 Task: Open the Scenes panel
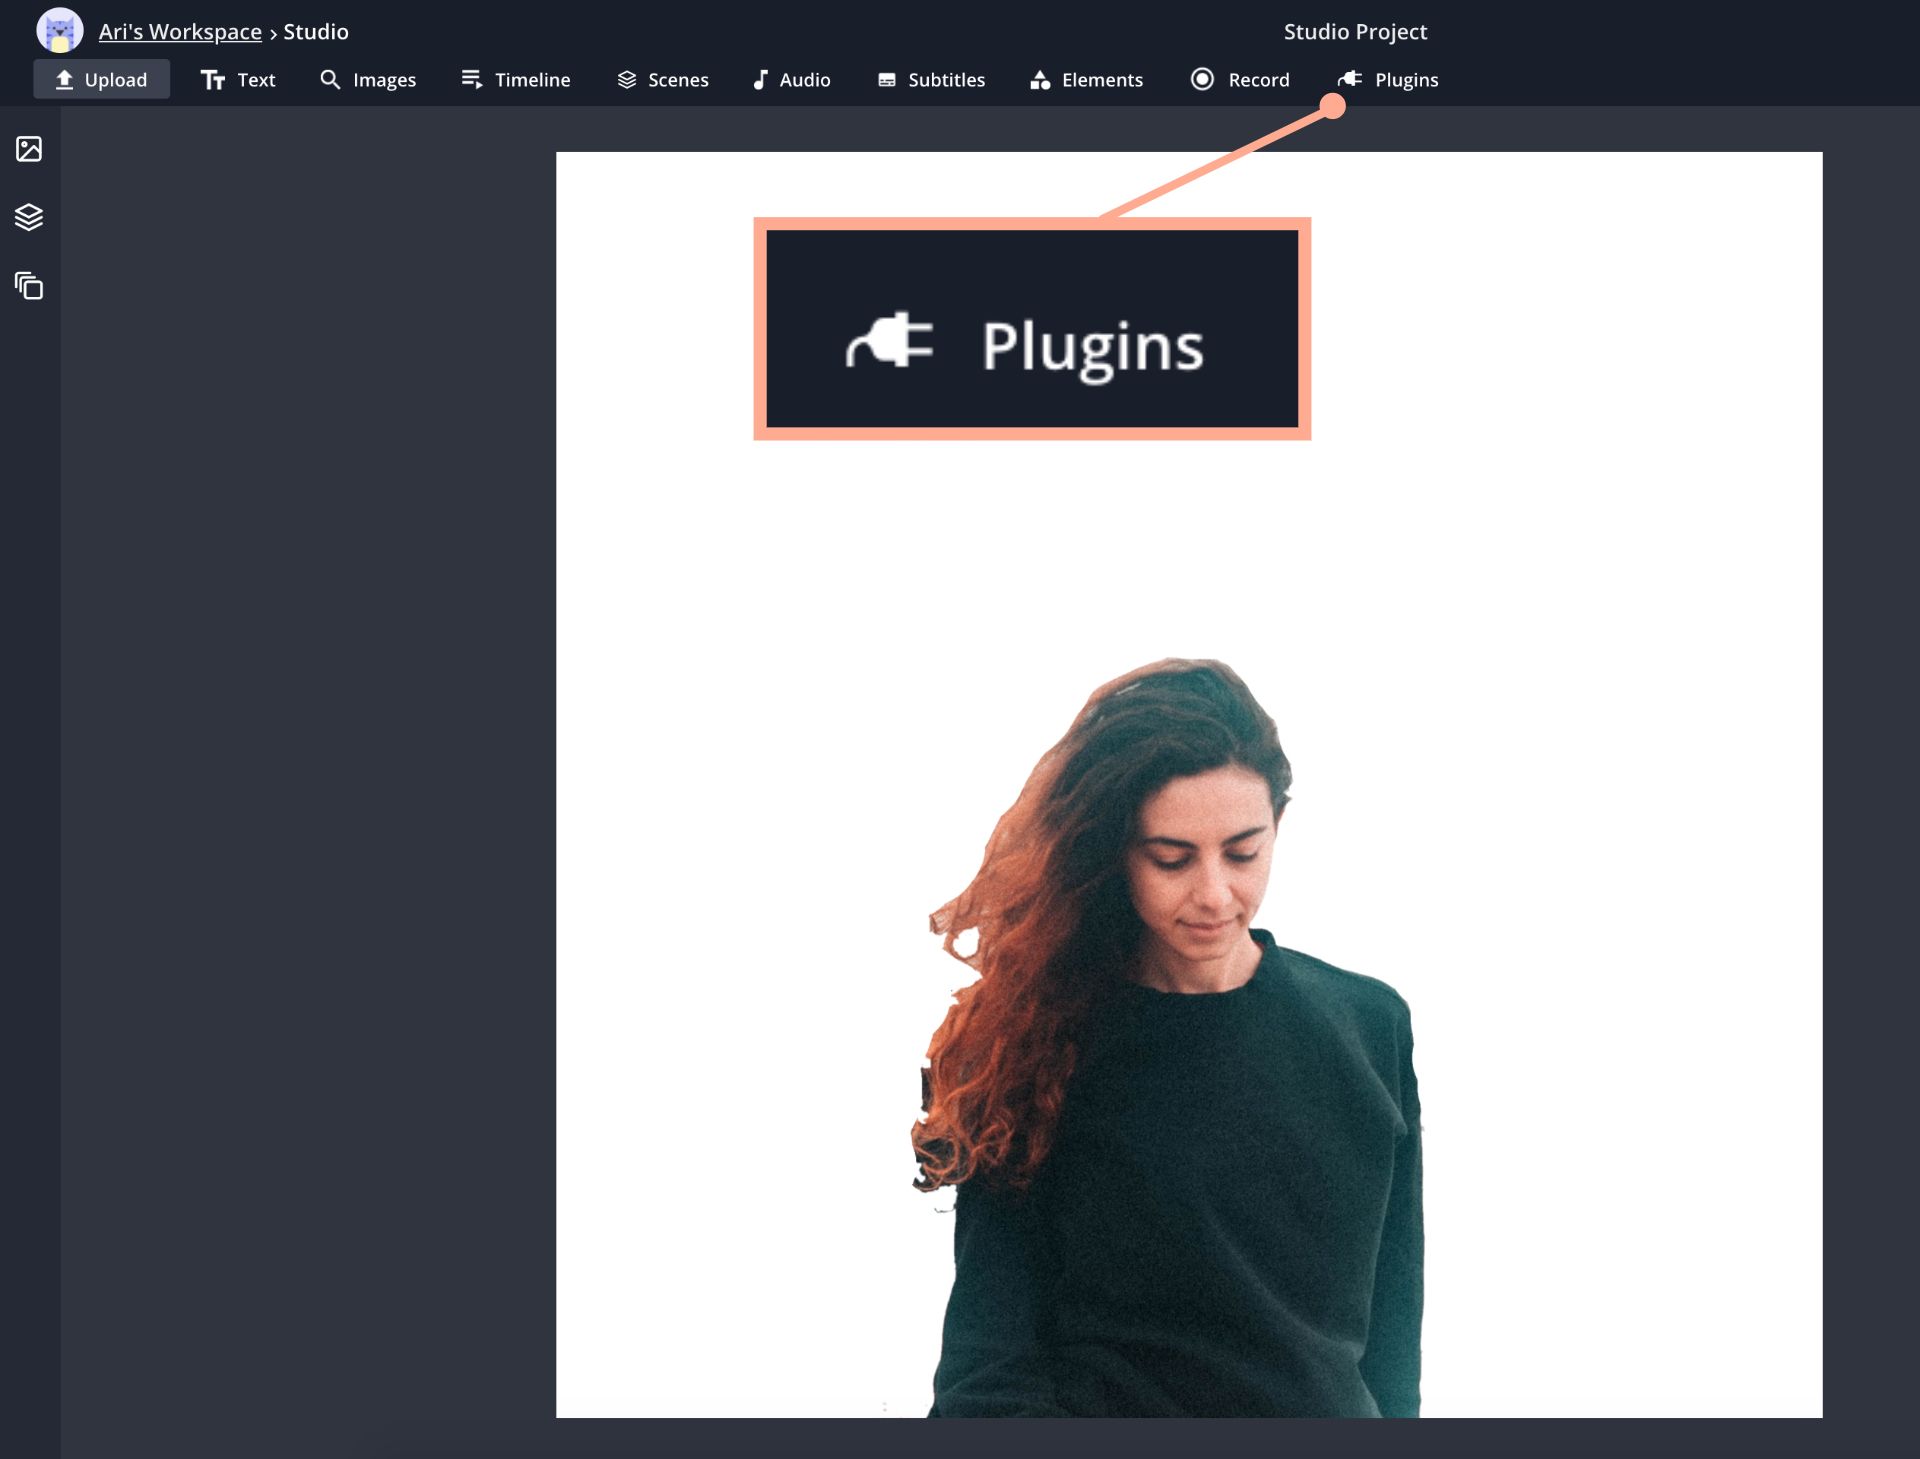662,80
